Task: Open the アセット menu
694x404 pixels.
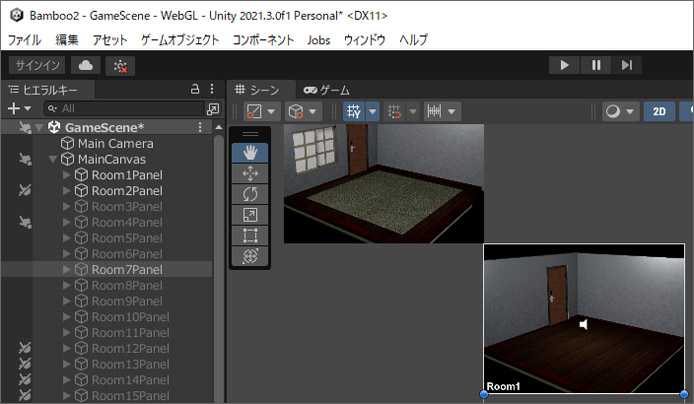Action: 110,40
